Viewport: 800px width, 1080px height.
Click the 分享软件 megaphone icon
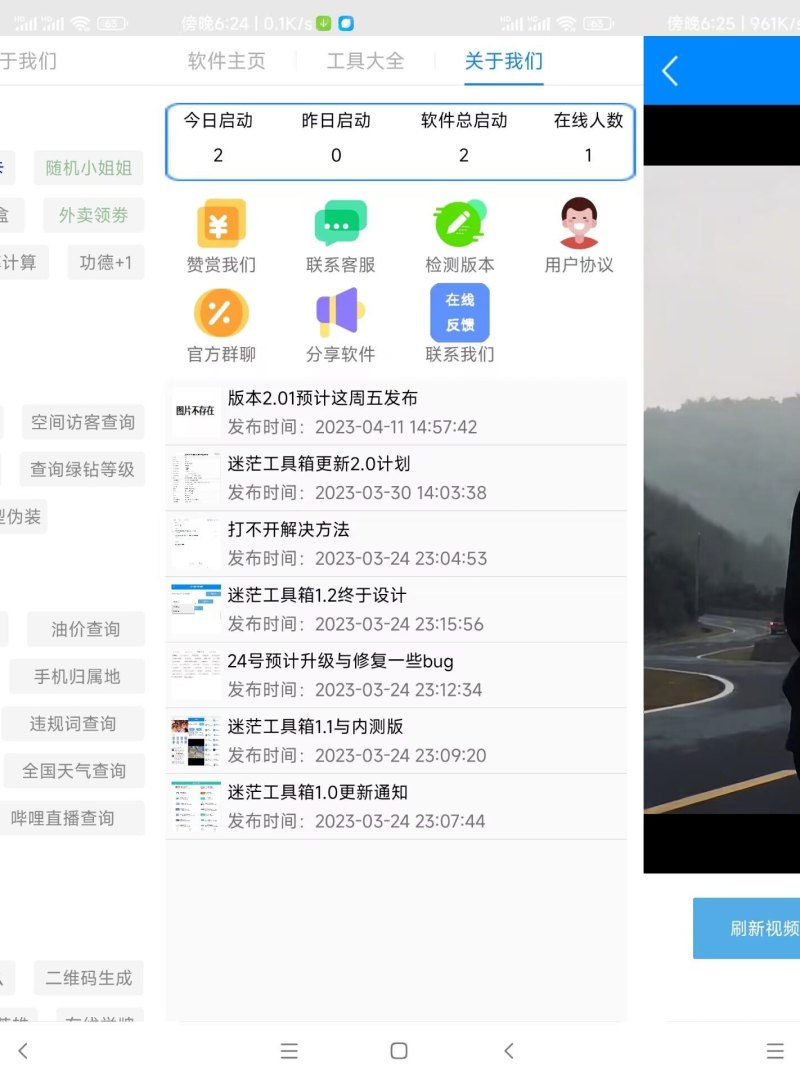340,313
